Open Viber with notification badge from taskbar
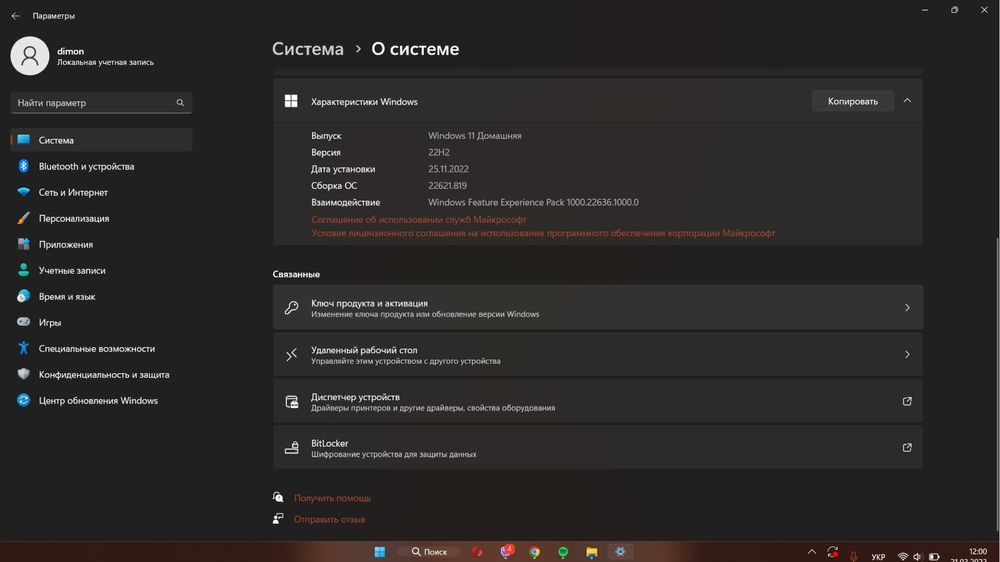The width and height of the screenshot is (1000, 562). click(x=506, y=552)
